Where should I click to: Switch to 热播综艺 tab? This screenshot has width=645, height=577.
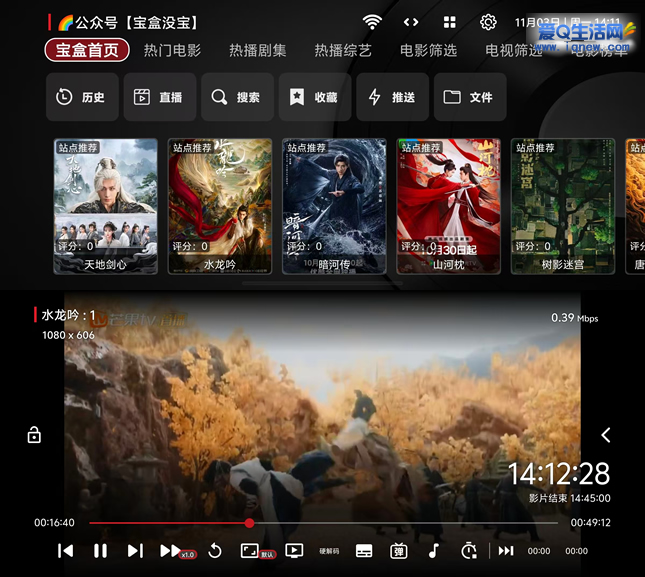coord(343,50)
